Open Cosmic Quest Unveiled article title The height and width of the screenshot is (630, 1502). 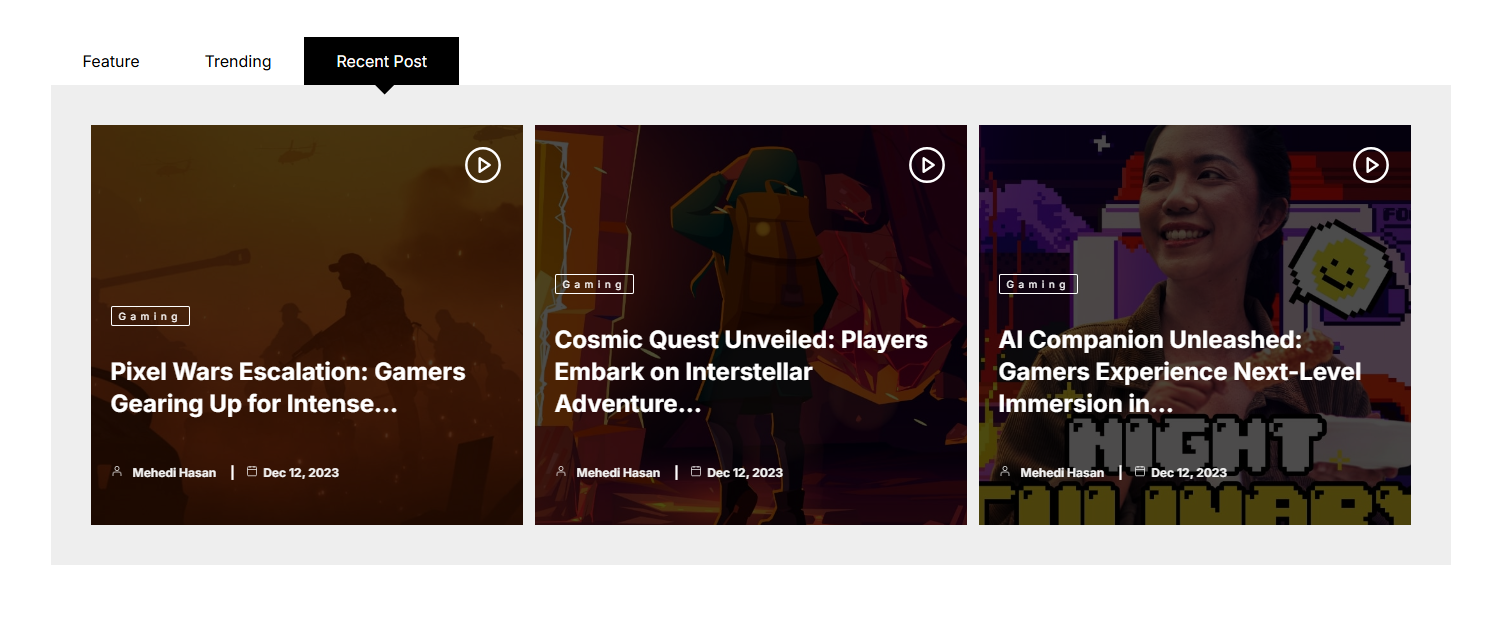click(x=741, y=371)
